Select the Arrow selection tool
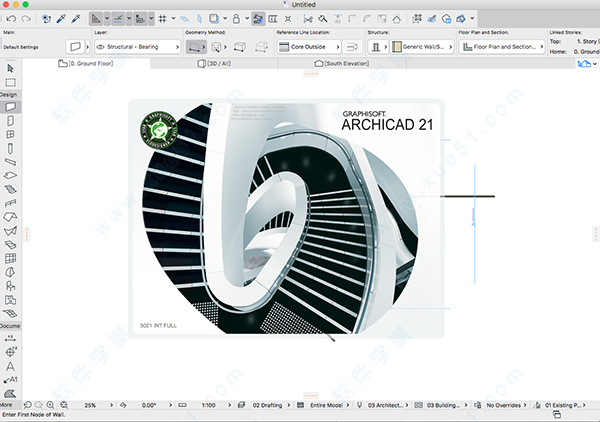600x422 pixels. coord(10,68)
